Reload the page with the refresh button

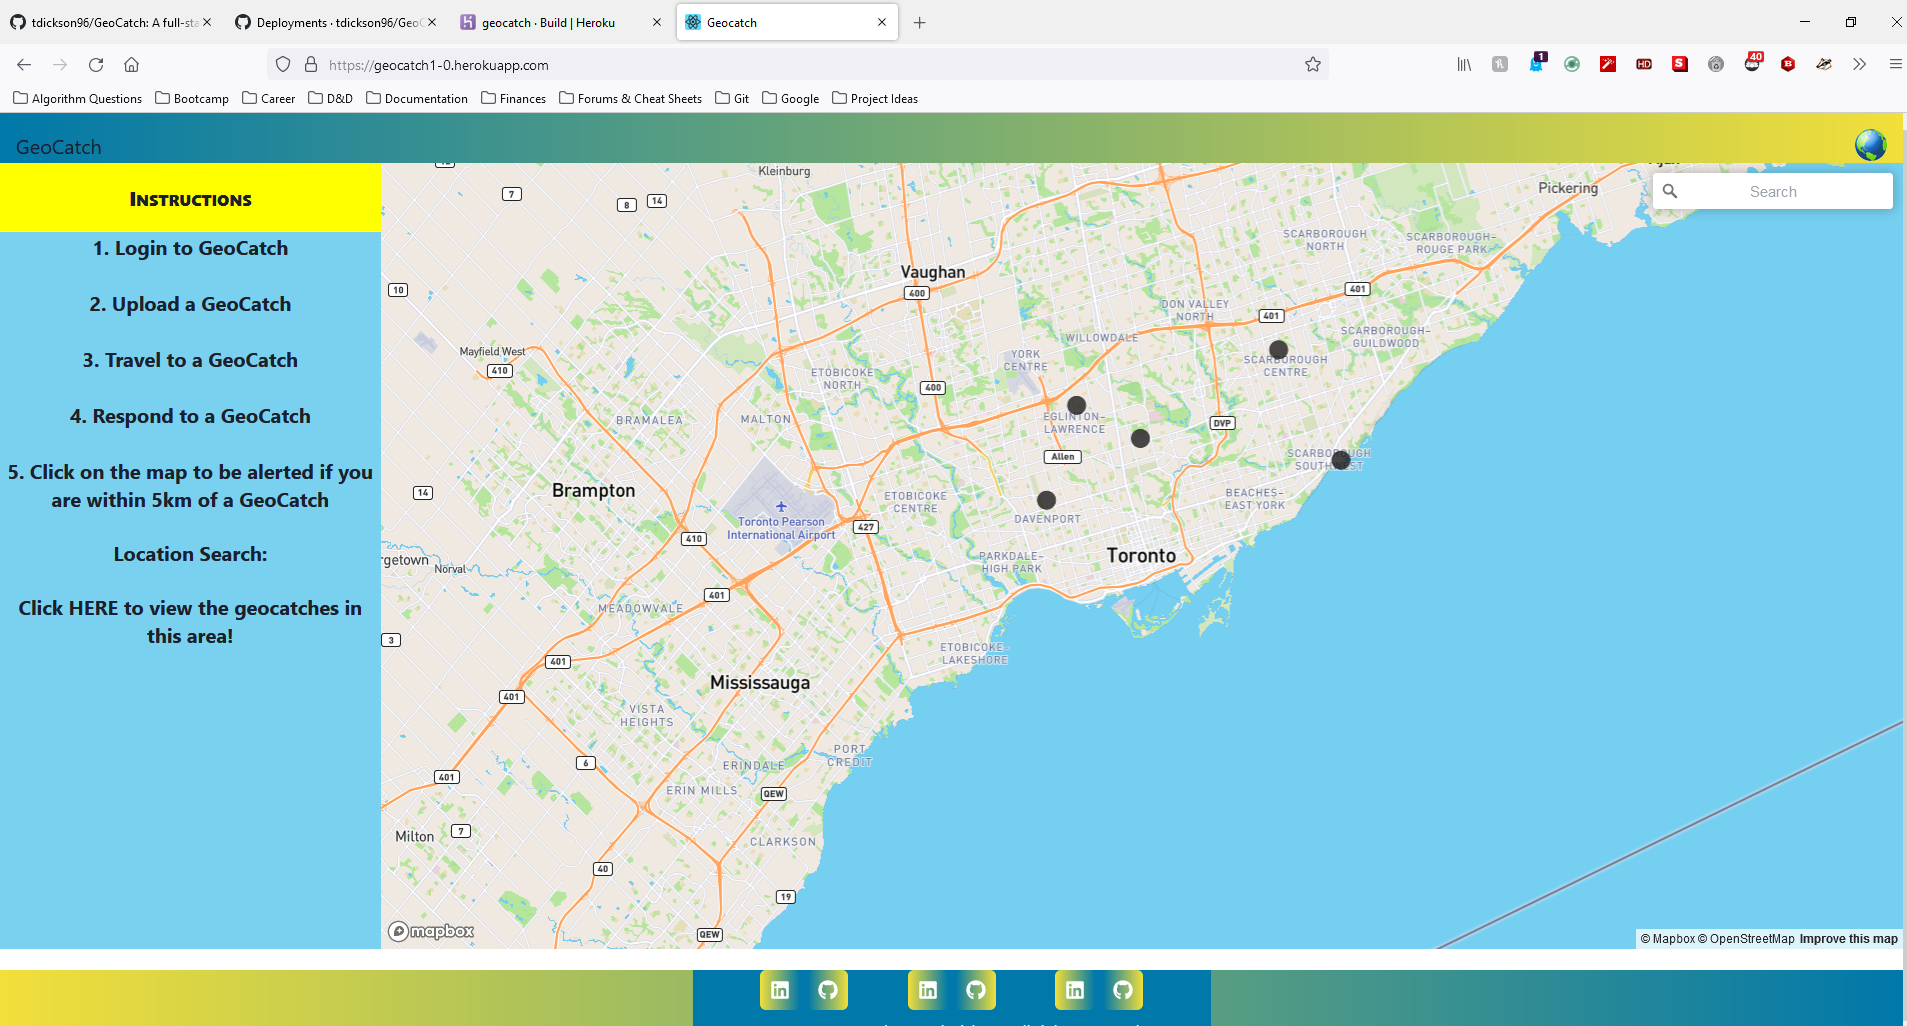tap(96, 64)
